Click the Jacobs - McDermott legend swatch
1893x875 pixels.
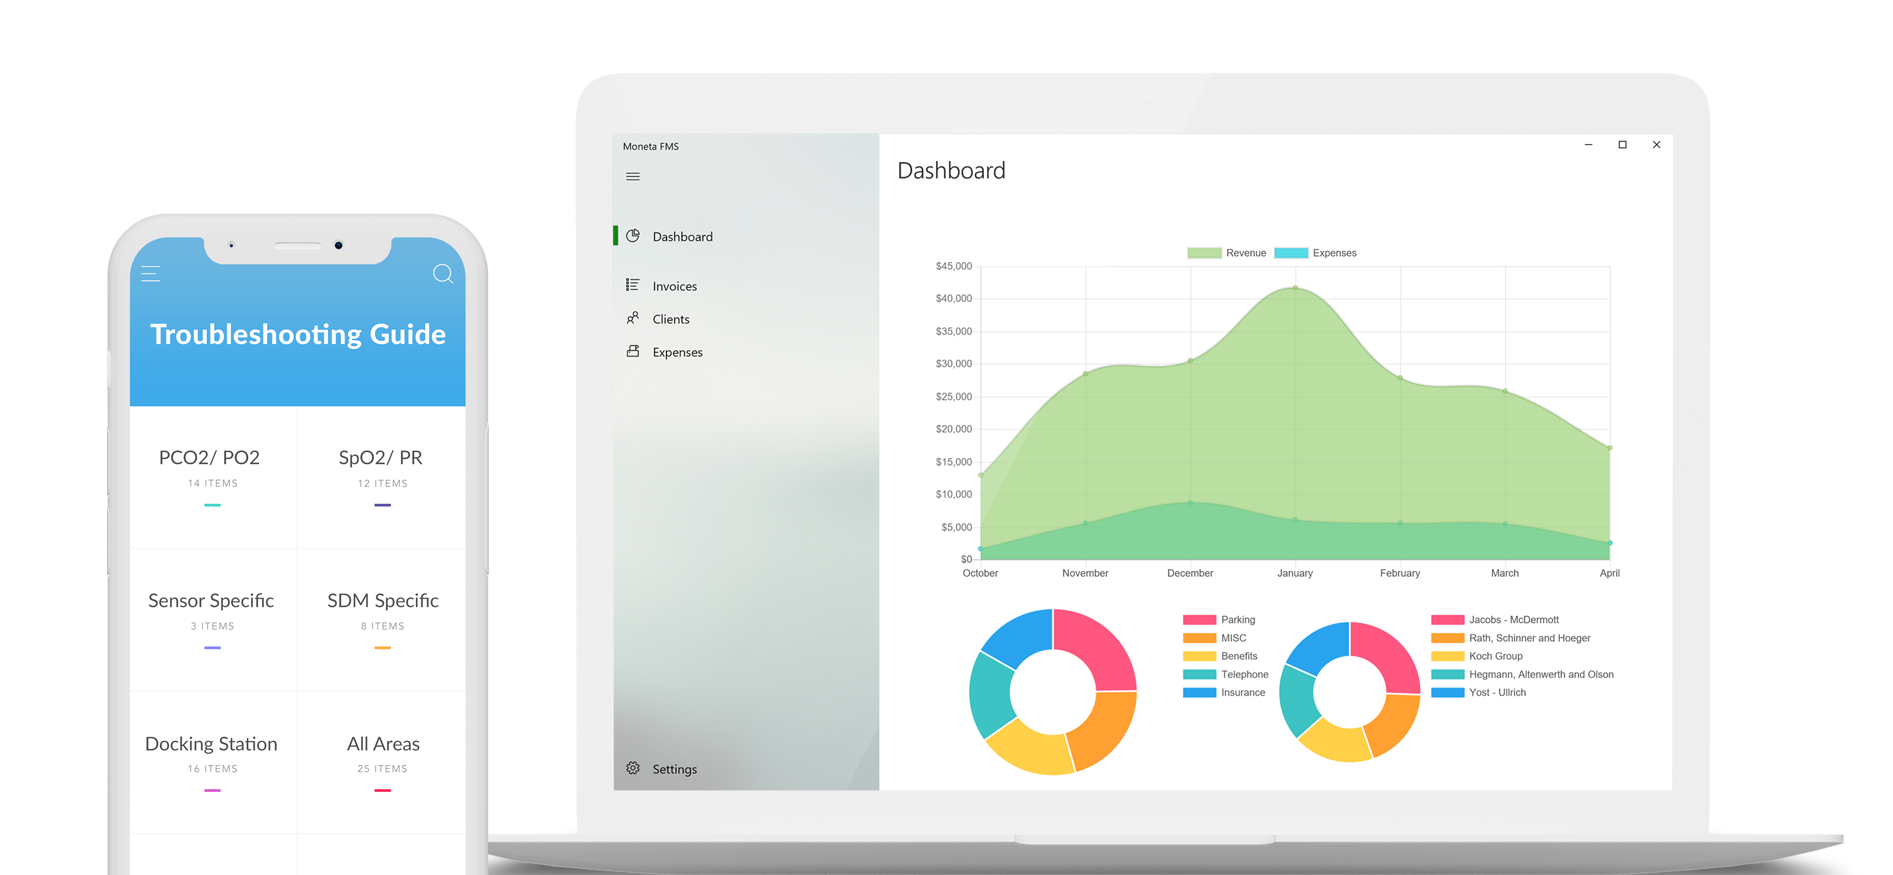coord(1447,620)
